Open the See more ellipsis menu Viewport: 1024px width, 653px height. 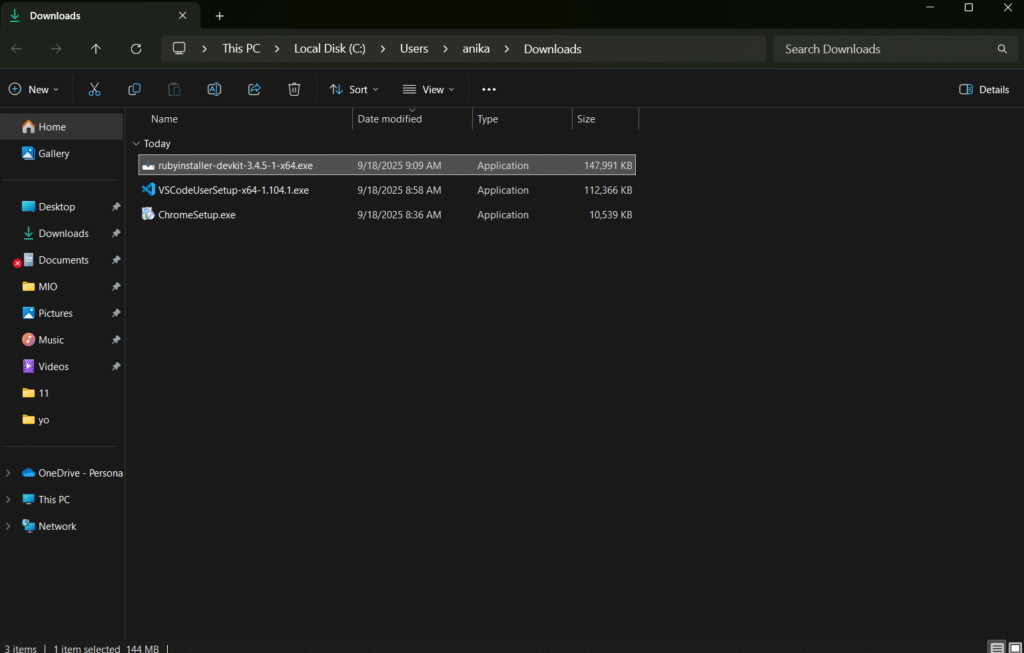[x=489, y=89]
